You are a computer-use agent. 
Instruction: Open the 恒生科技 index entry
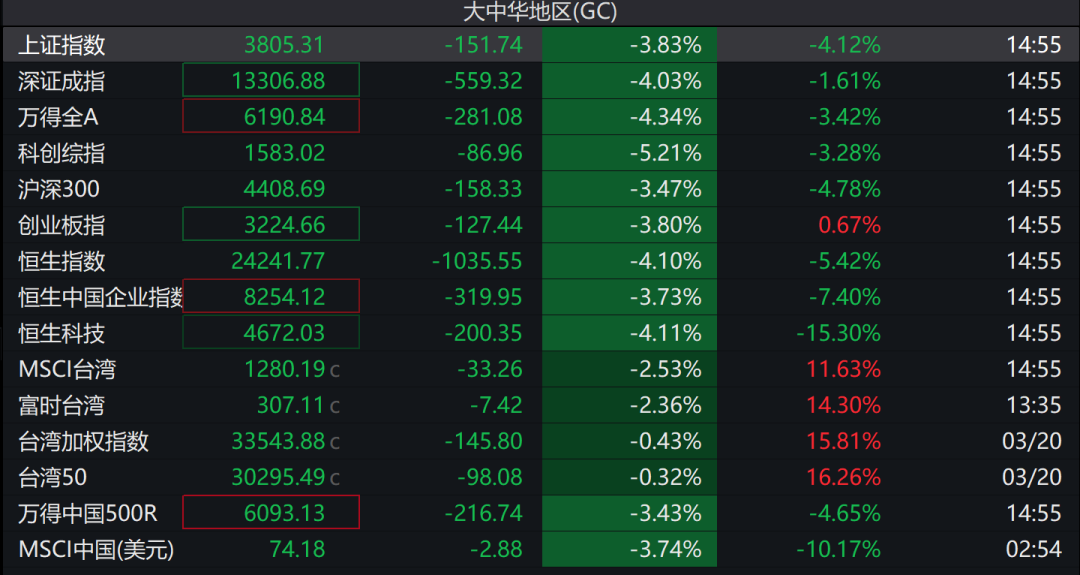tap(62, 333)
